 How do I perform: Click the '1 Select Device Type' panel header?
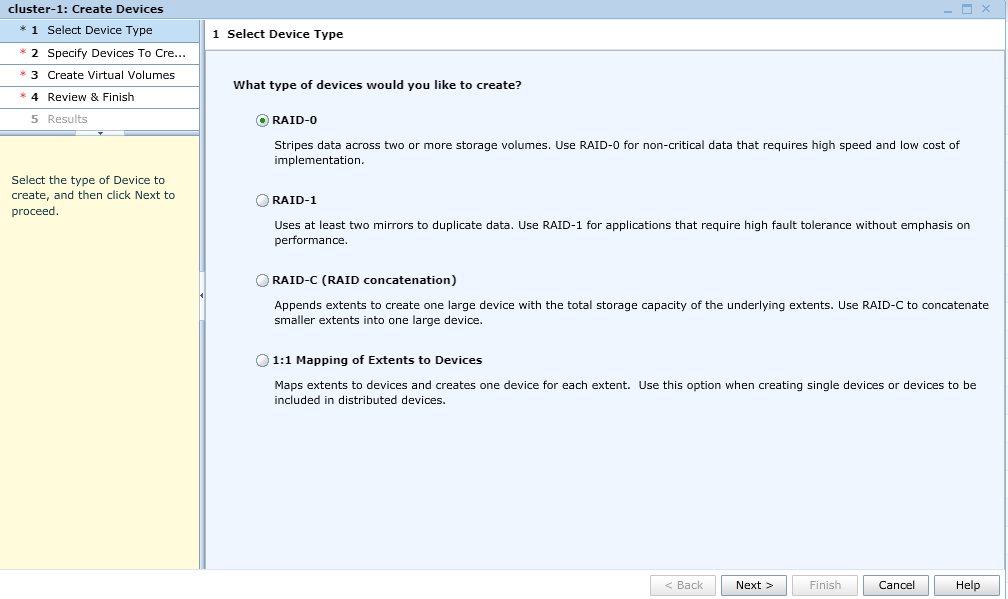click(x=278, y=34)
